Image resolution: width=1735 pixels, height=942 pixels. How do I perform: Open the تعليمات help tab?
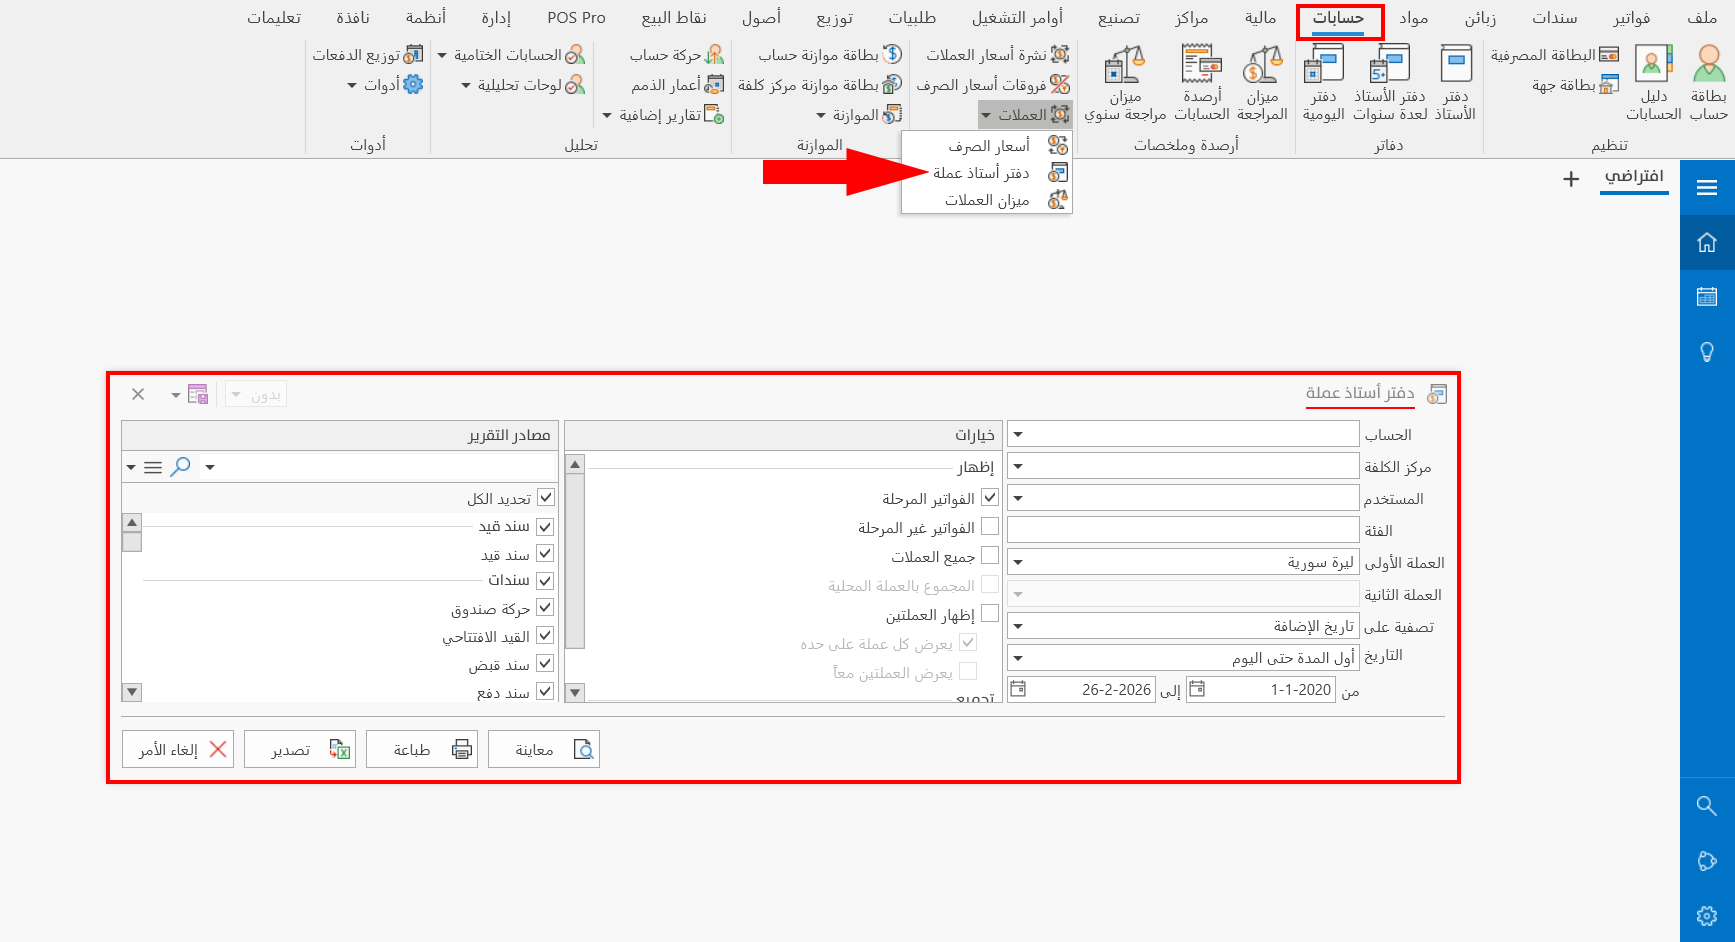pos(274,18)
